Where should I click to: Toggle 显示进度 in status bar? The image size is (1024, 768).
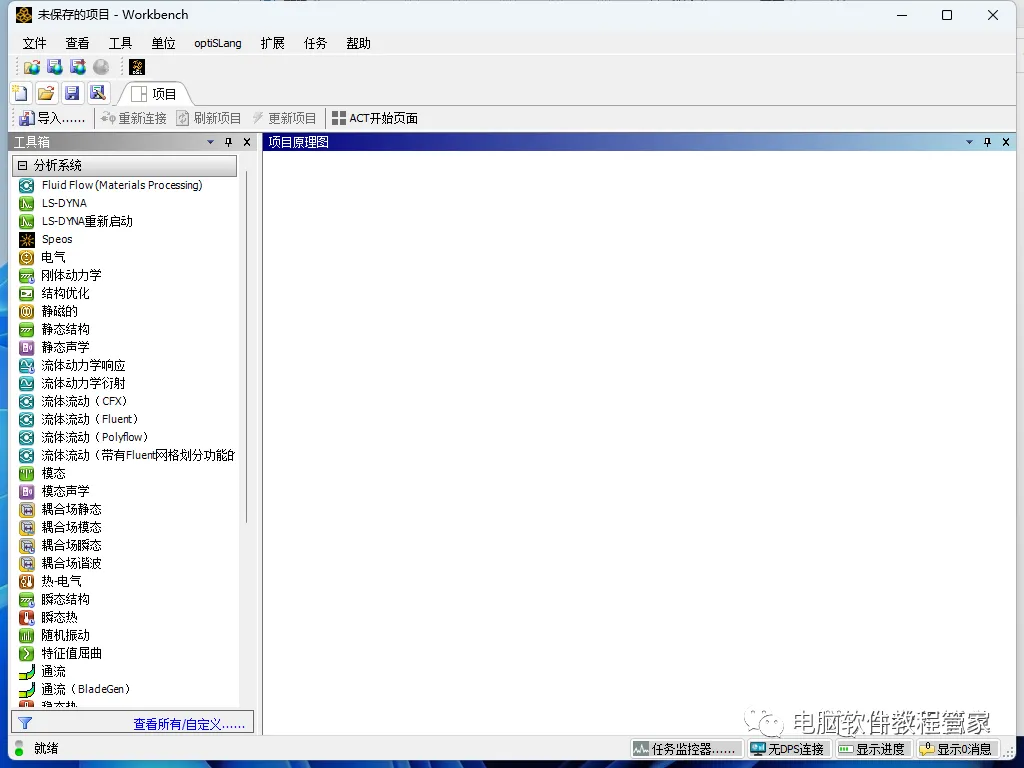pos(872,749)
